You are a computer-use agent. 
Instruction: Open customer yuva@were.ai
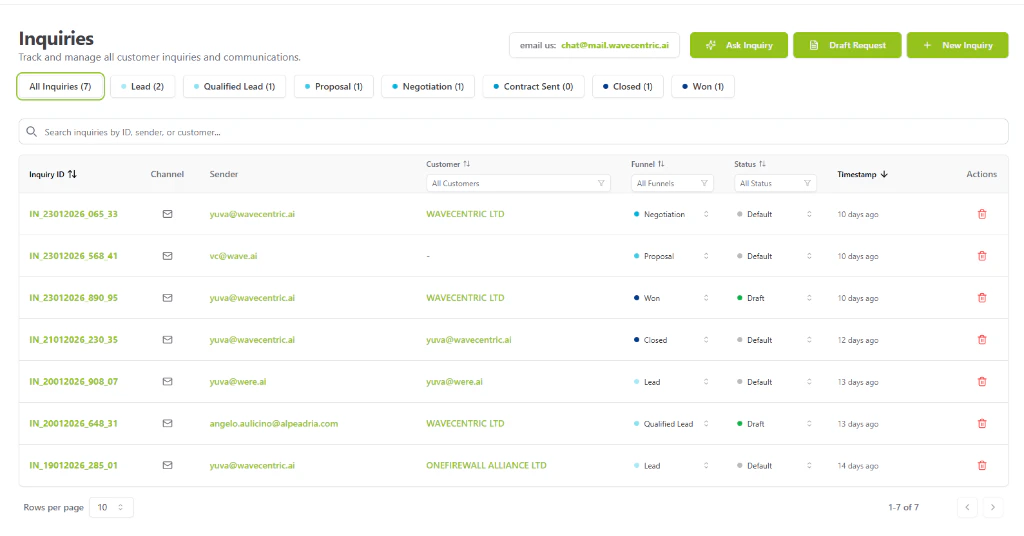point(454,381)
